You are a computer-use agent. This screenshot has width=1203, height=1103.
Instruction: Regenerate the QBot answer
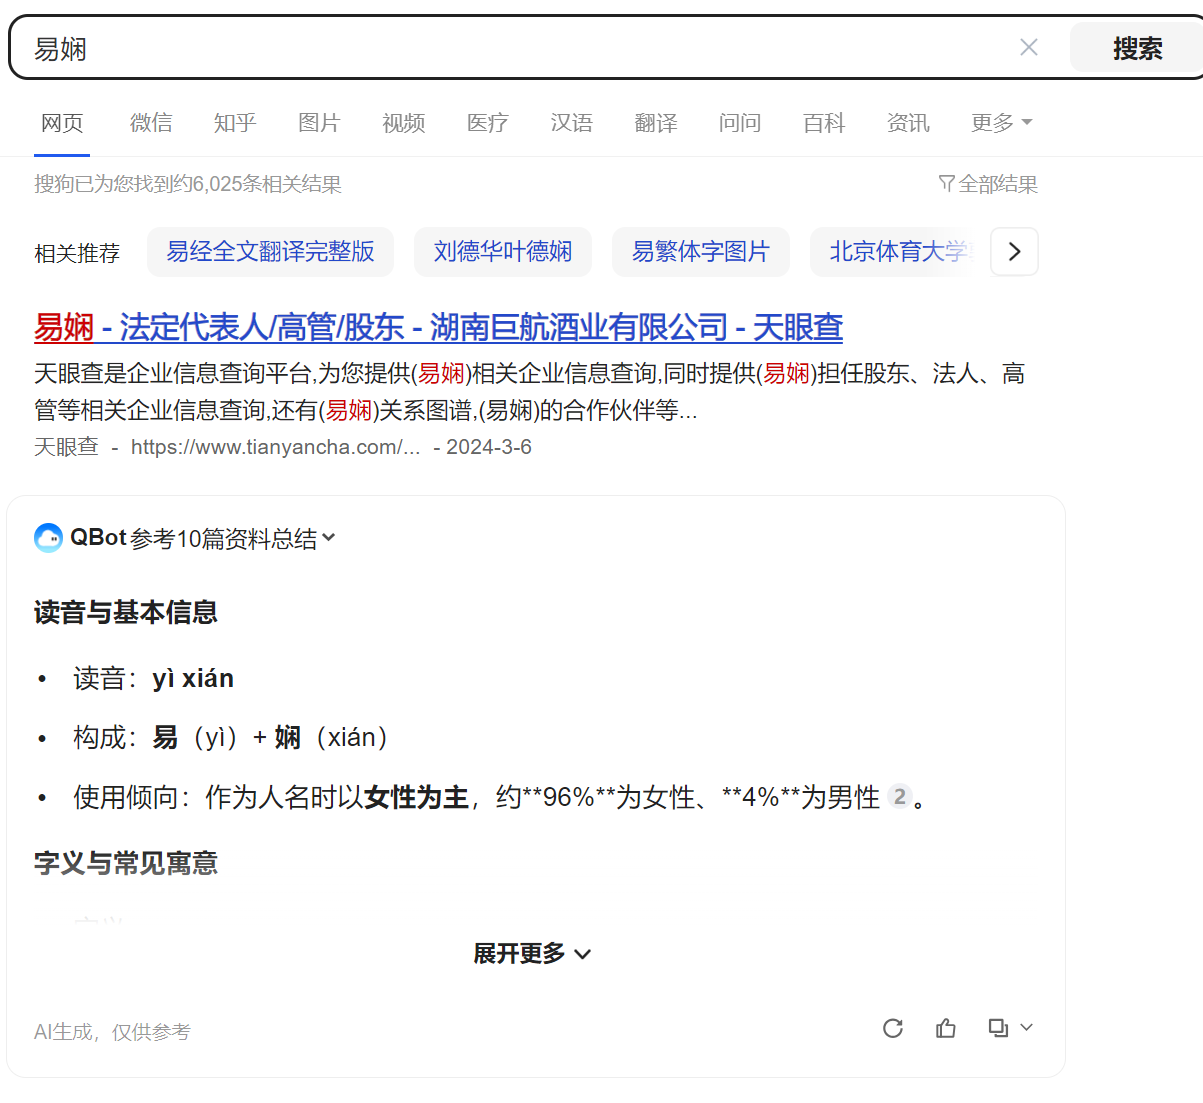click(893, 1028)
